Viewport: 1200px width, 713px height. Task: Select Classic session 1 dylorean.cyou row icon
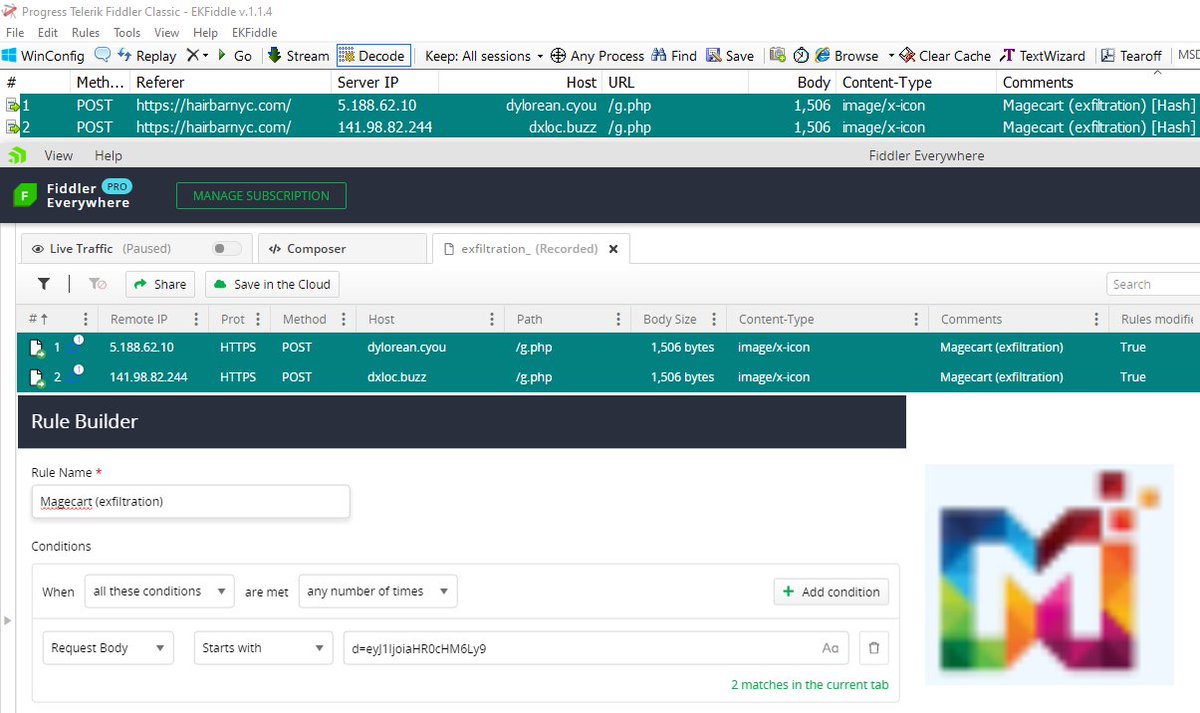click(13, 105)
